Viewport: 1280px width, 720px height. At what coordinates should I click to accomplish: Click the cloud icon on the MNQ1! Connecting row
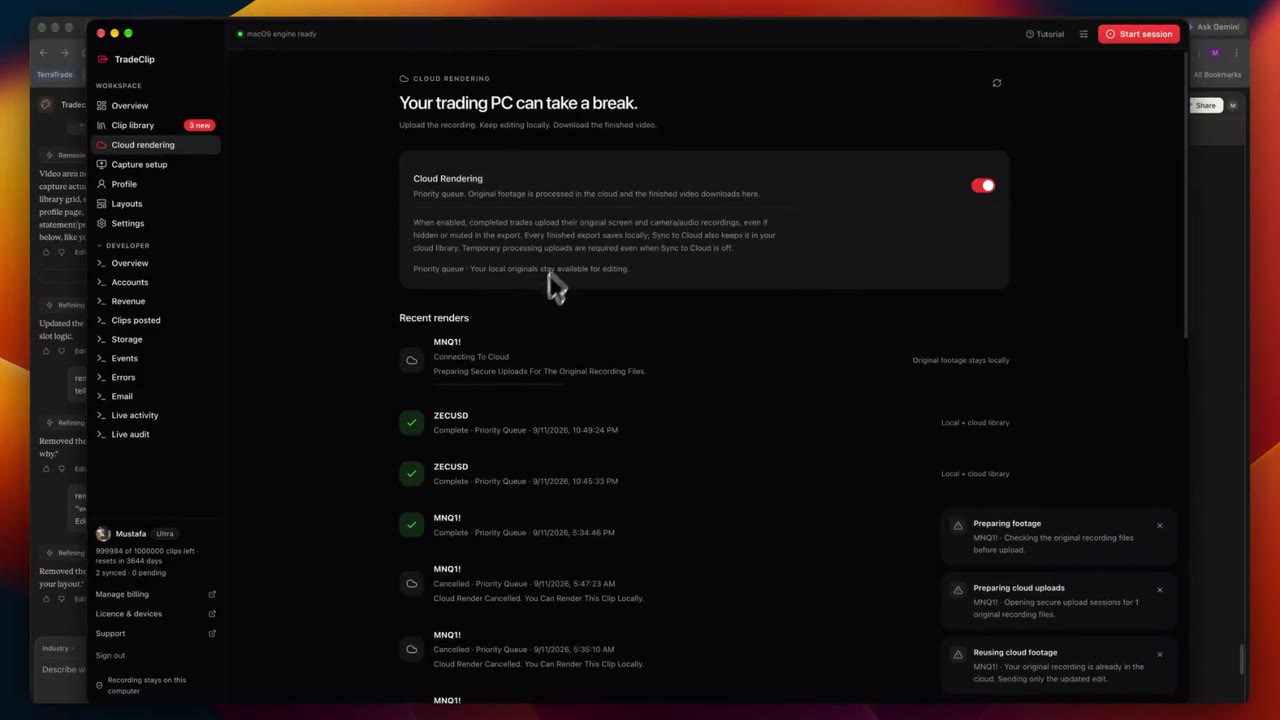click(411, 360)
